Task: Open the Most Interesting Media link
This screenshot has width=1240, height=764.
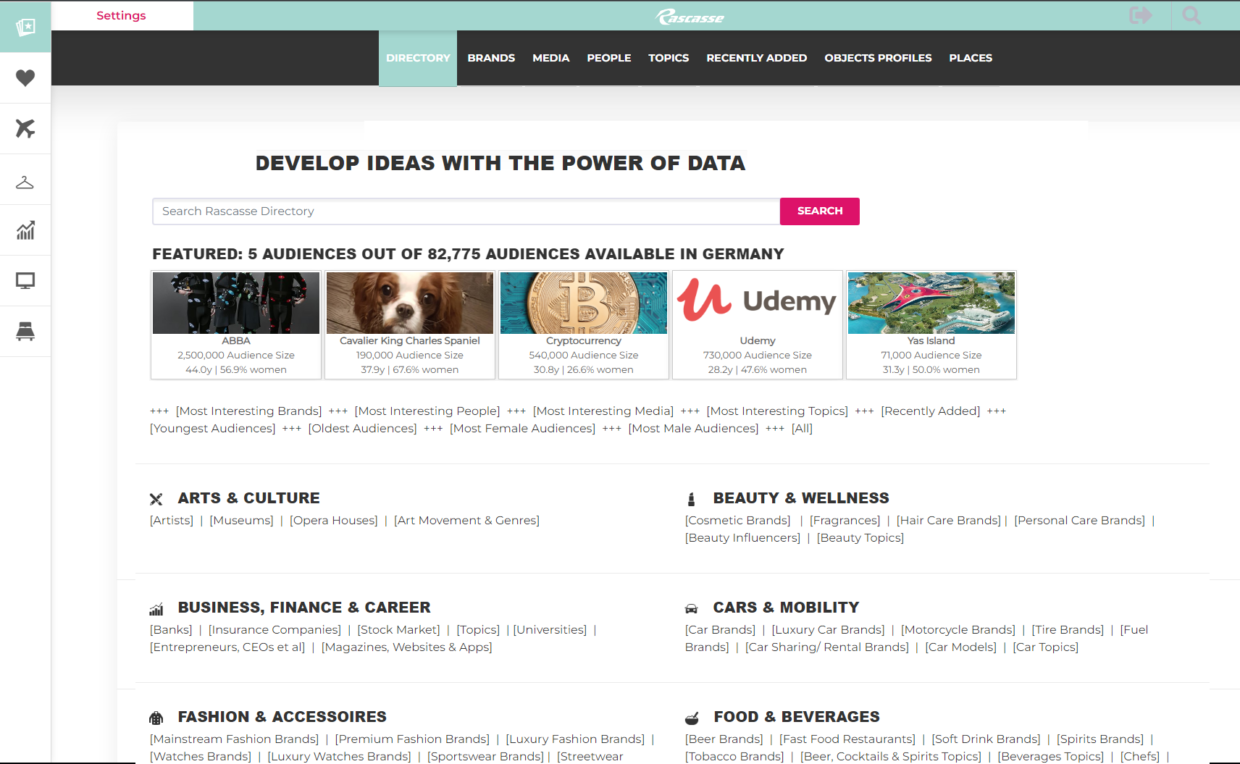Action: click(603, 411)
